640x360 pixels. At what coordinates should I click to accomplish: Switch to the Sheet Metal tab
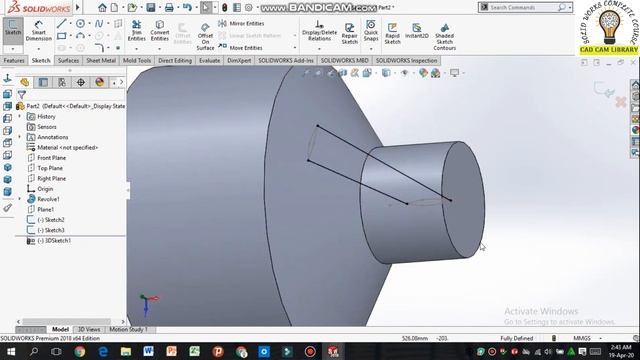point(101,60)
